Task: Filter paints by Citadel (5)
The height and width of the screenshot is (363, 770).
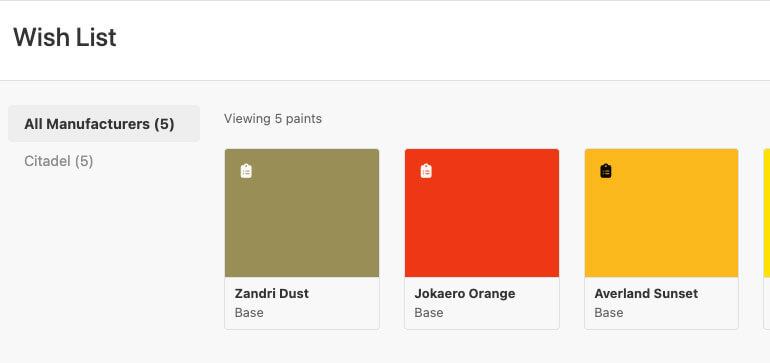Action: [x=58, y=161]
